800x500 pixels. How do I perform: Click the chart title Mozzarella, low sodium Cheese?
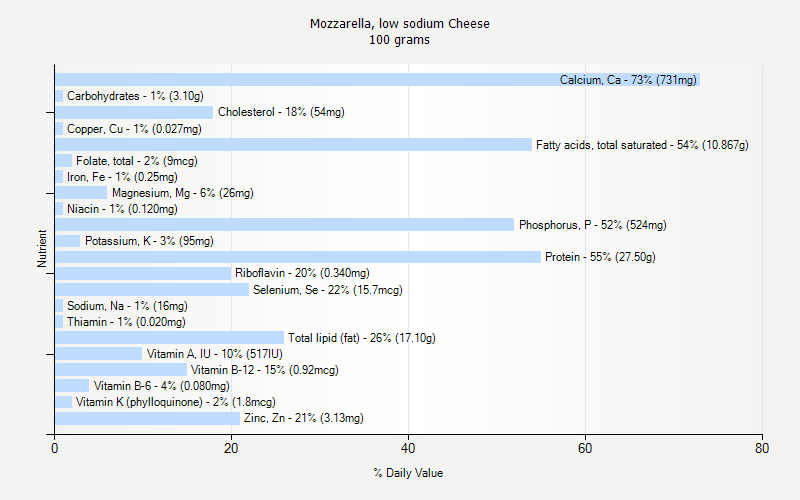click(x=400, y=23)
